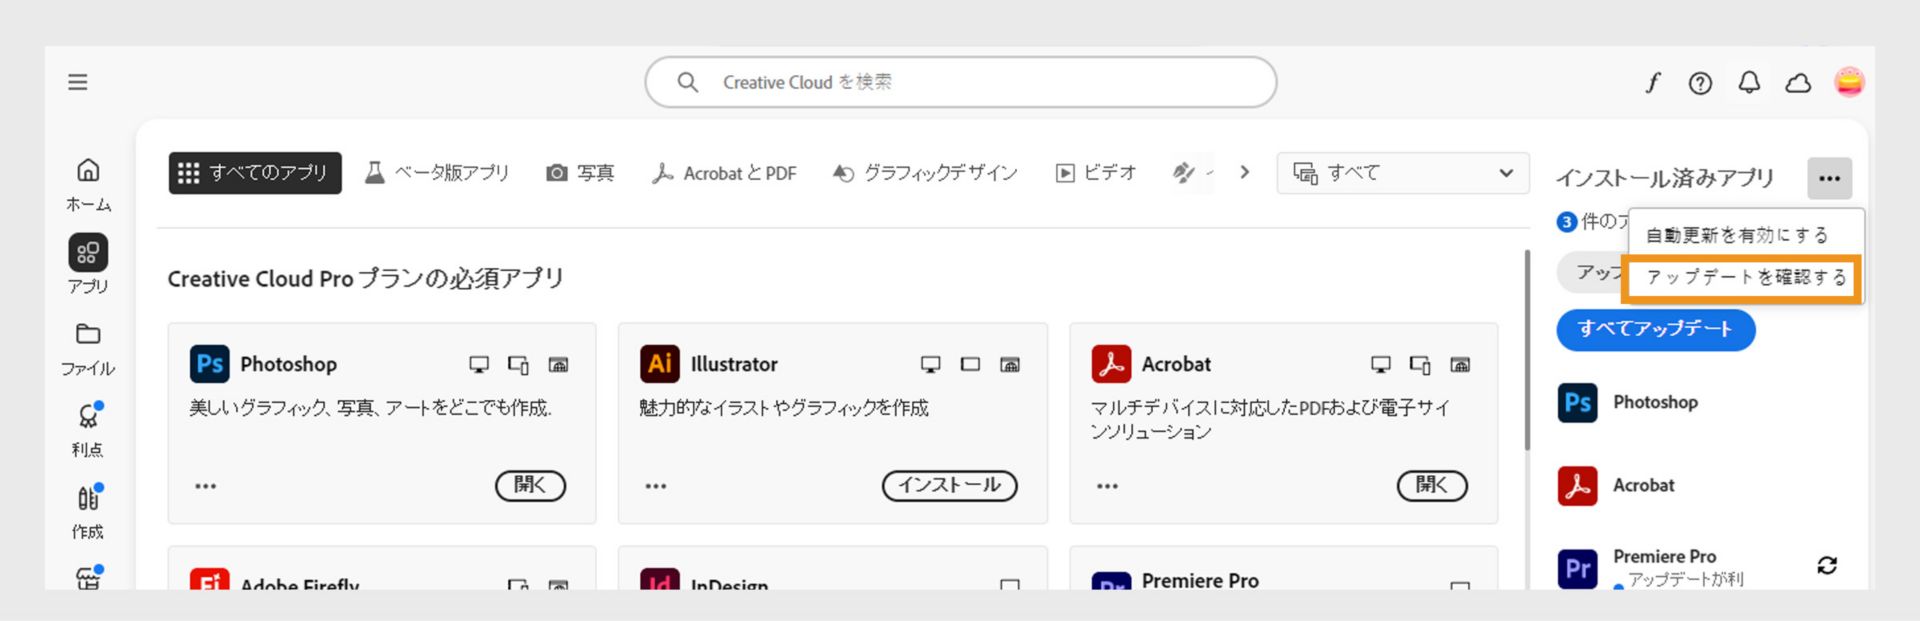Click Acrobat card mobile devices icon
1920x621 pixels.
(x=1420, y=365)
